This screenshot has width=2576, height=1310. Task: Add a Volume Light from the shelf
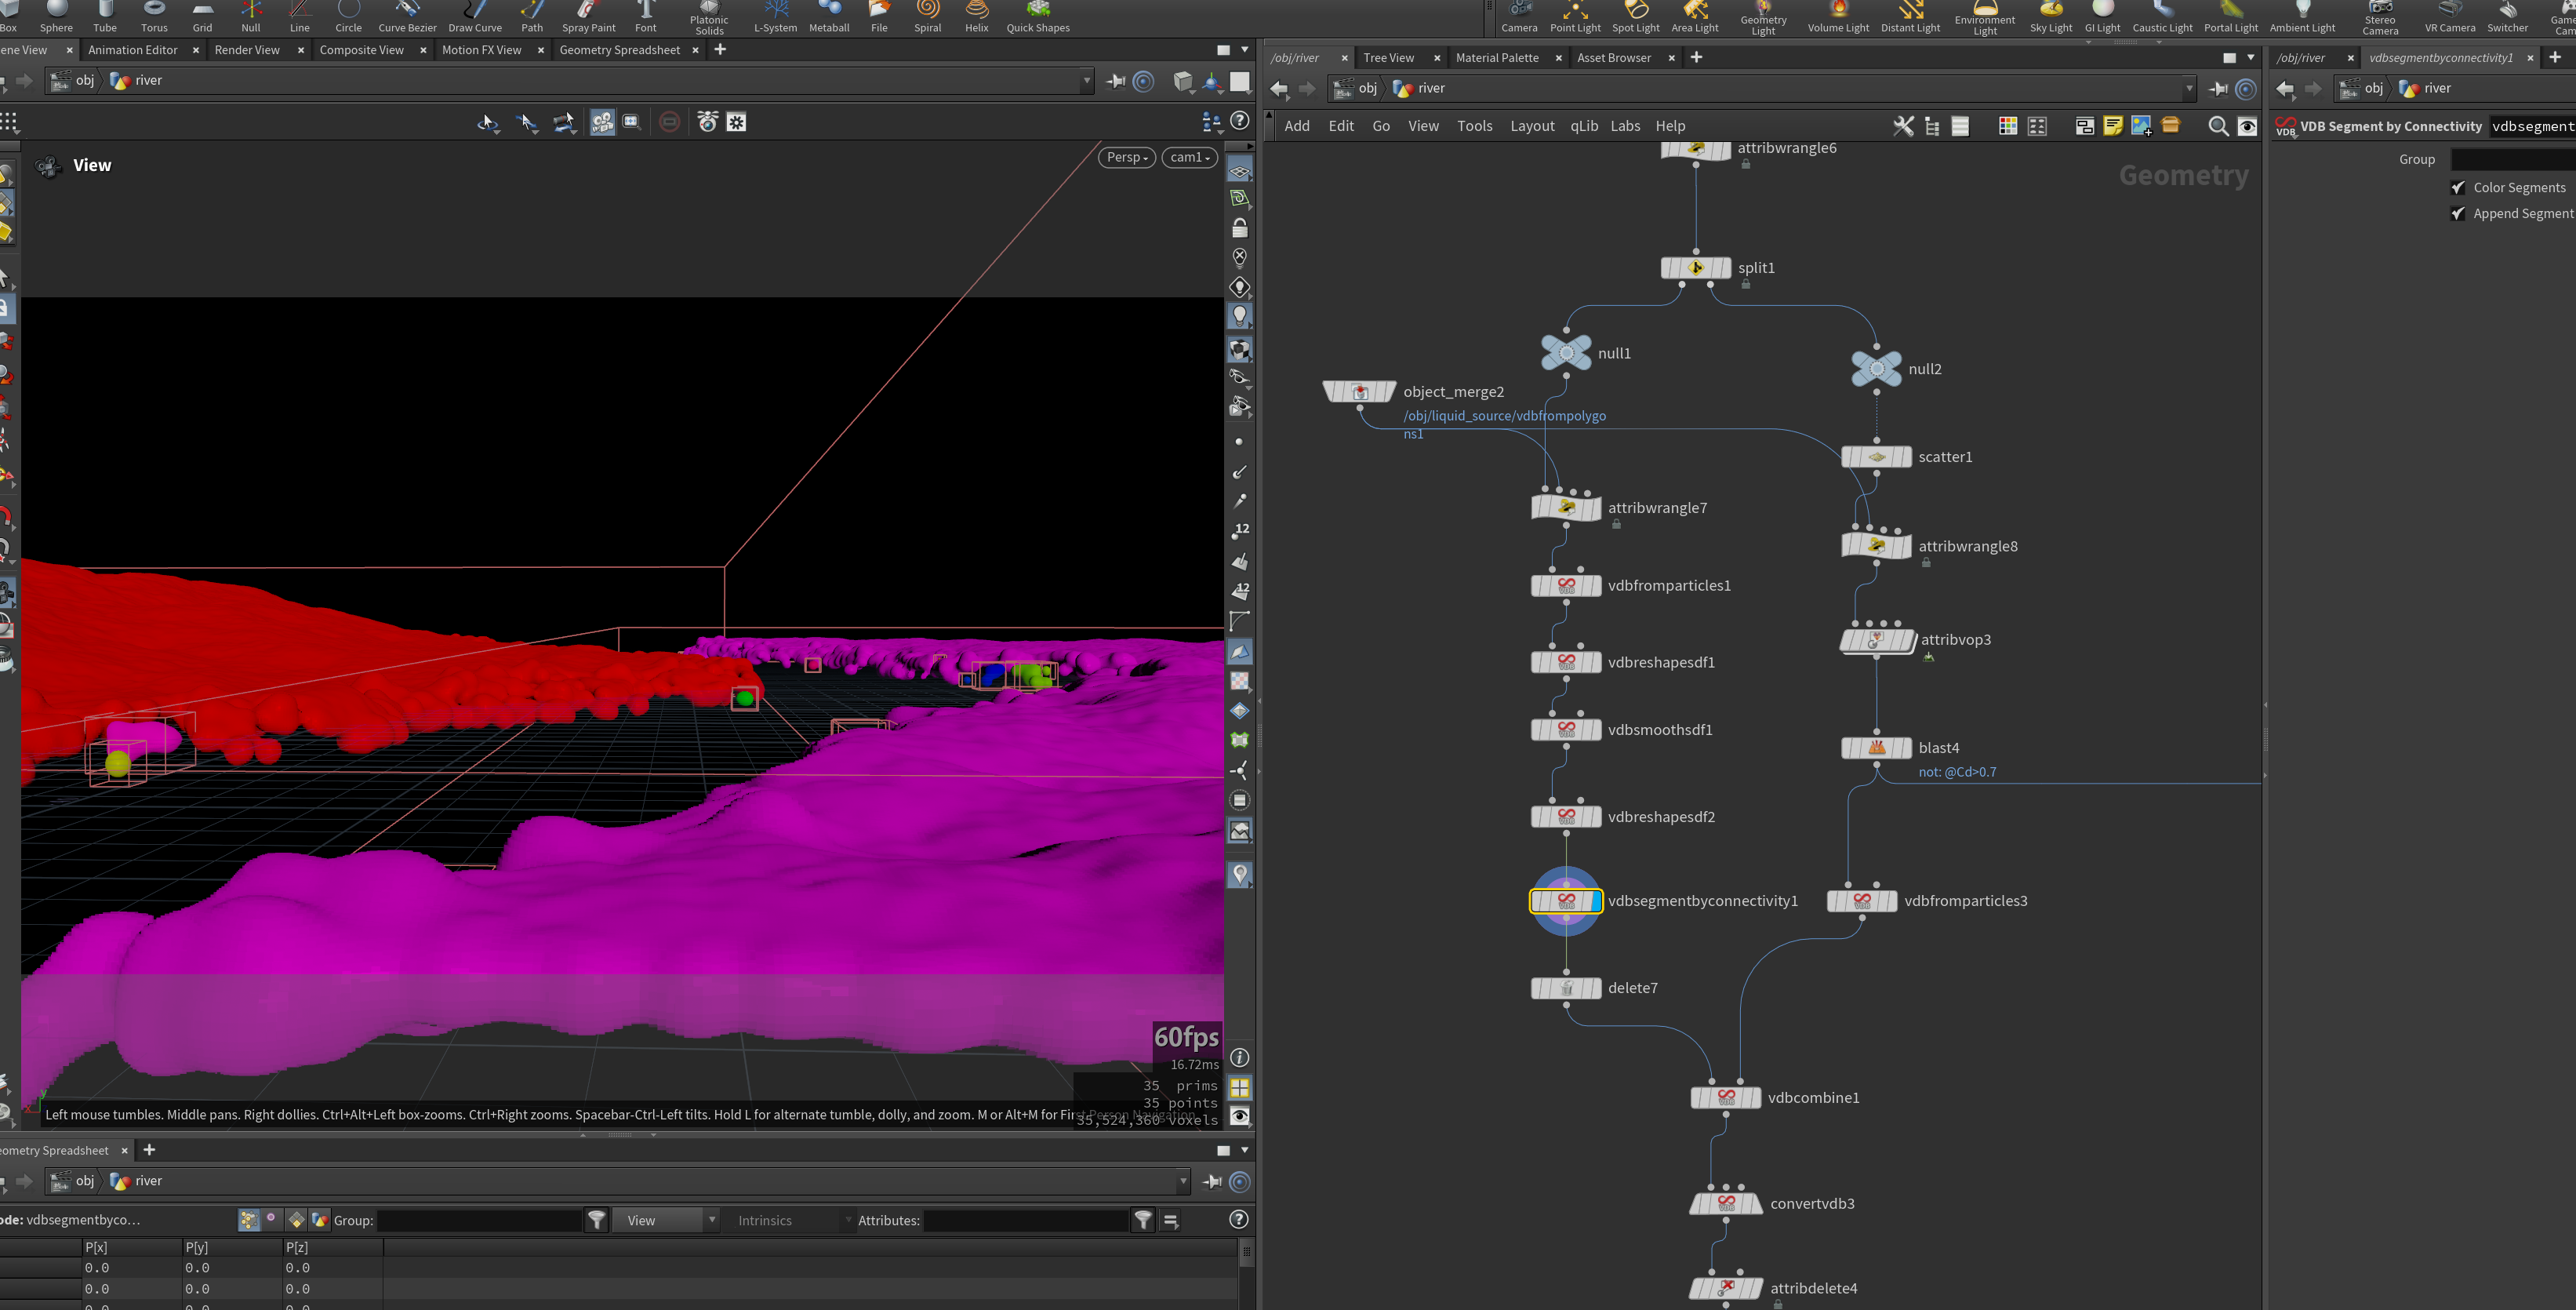(x=1838, y=17)
